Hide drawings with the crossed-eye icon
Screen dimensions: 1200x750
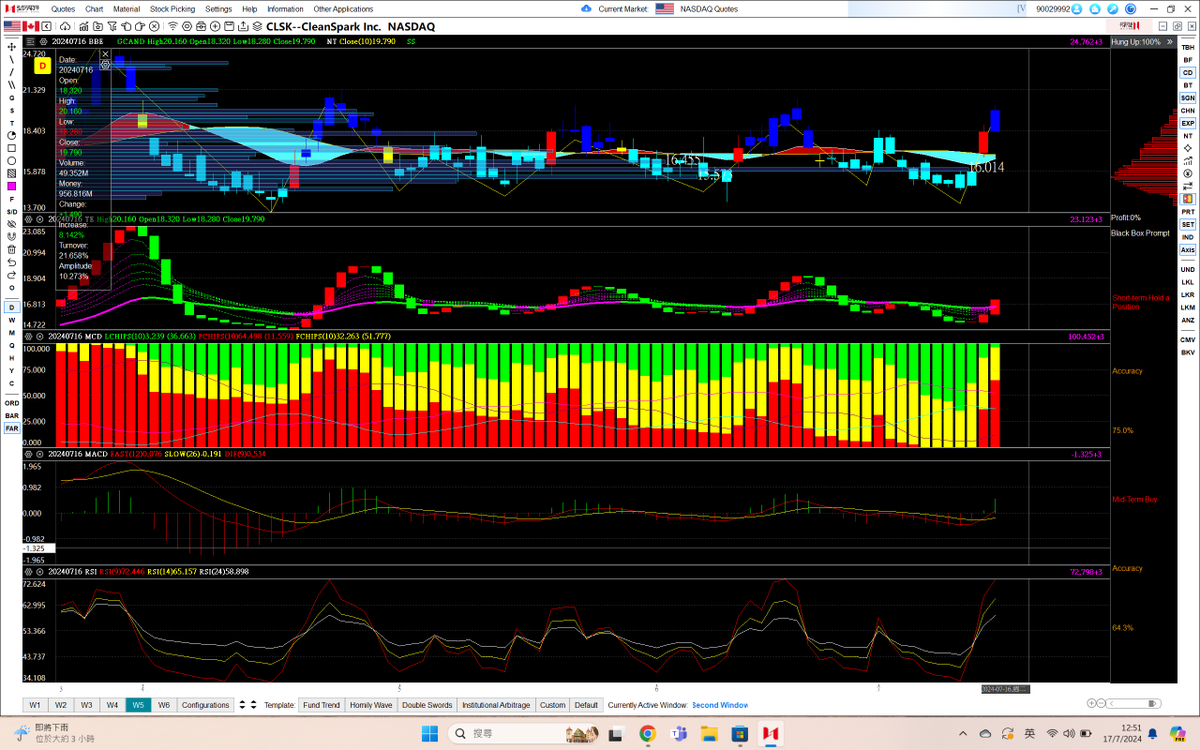[12, 224]
